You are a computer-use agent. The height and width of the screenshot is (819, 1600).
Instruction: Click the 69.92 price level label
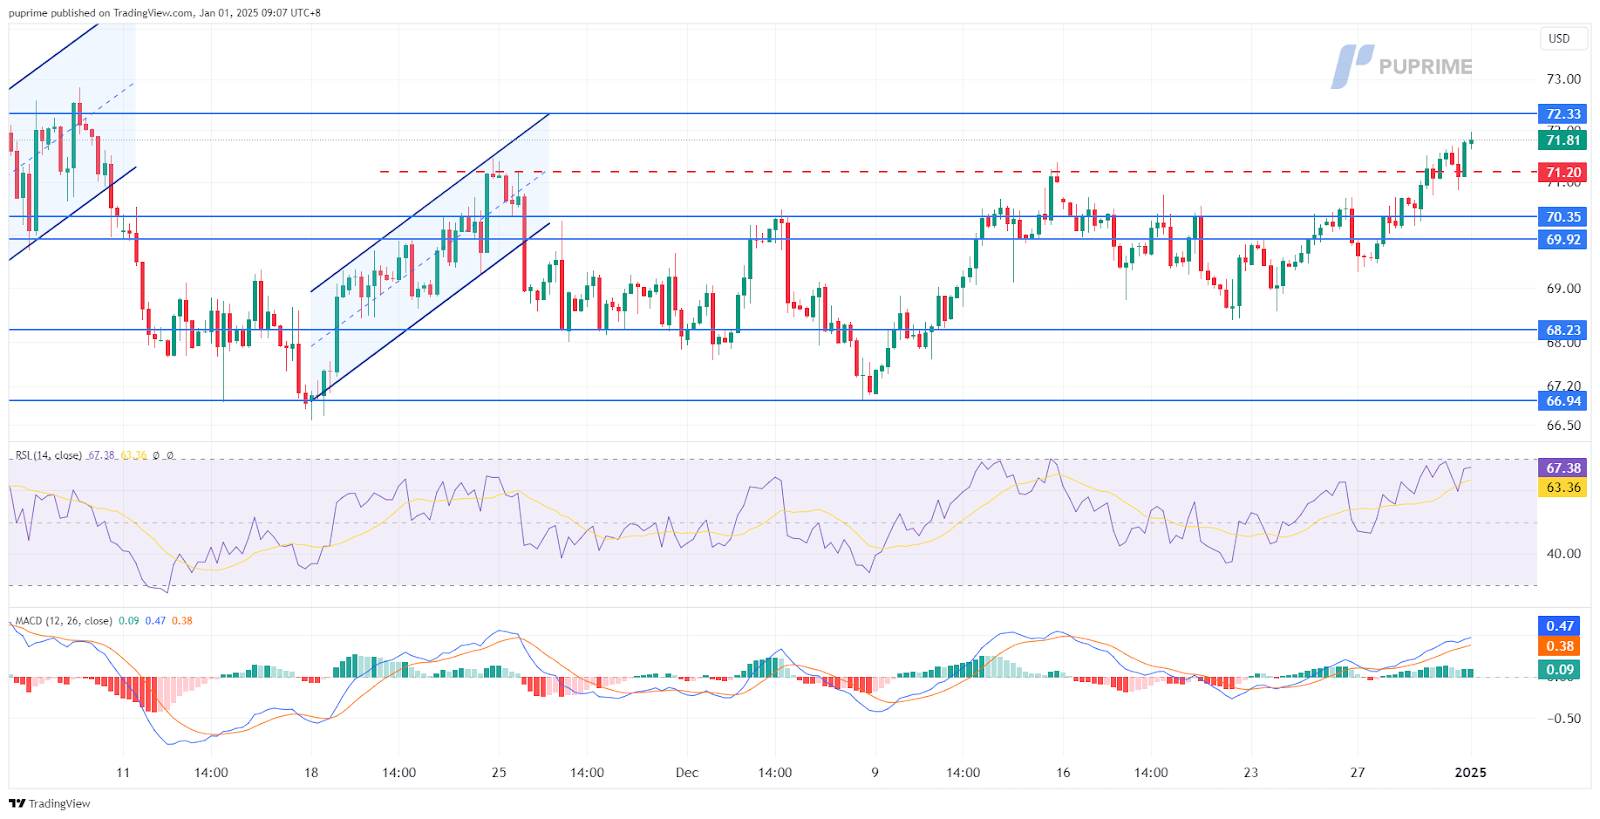(1562, 239)
